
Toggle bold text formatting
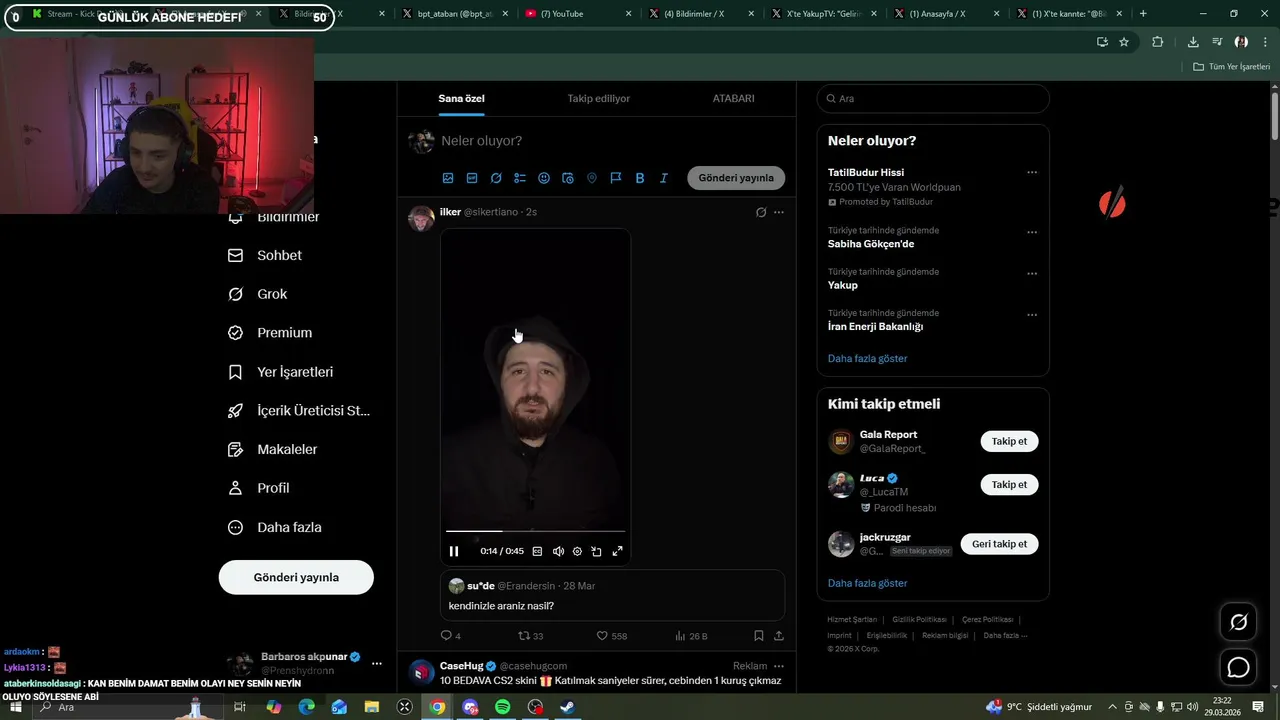click(x=640, y=178)
